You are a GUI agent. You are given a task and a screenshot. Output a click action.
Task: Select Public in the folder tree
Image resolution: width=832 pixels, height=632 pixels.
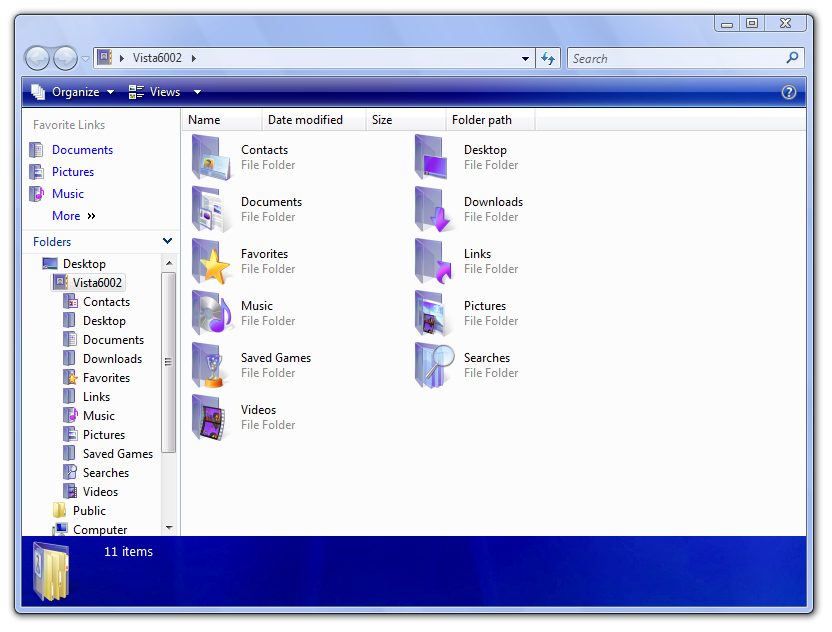point(89,511)
